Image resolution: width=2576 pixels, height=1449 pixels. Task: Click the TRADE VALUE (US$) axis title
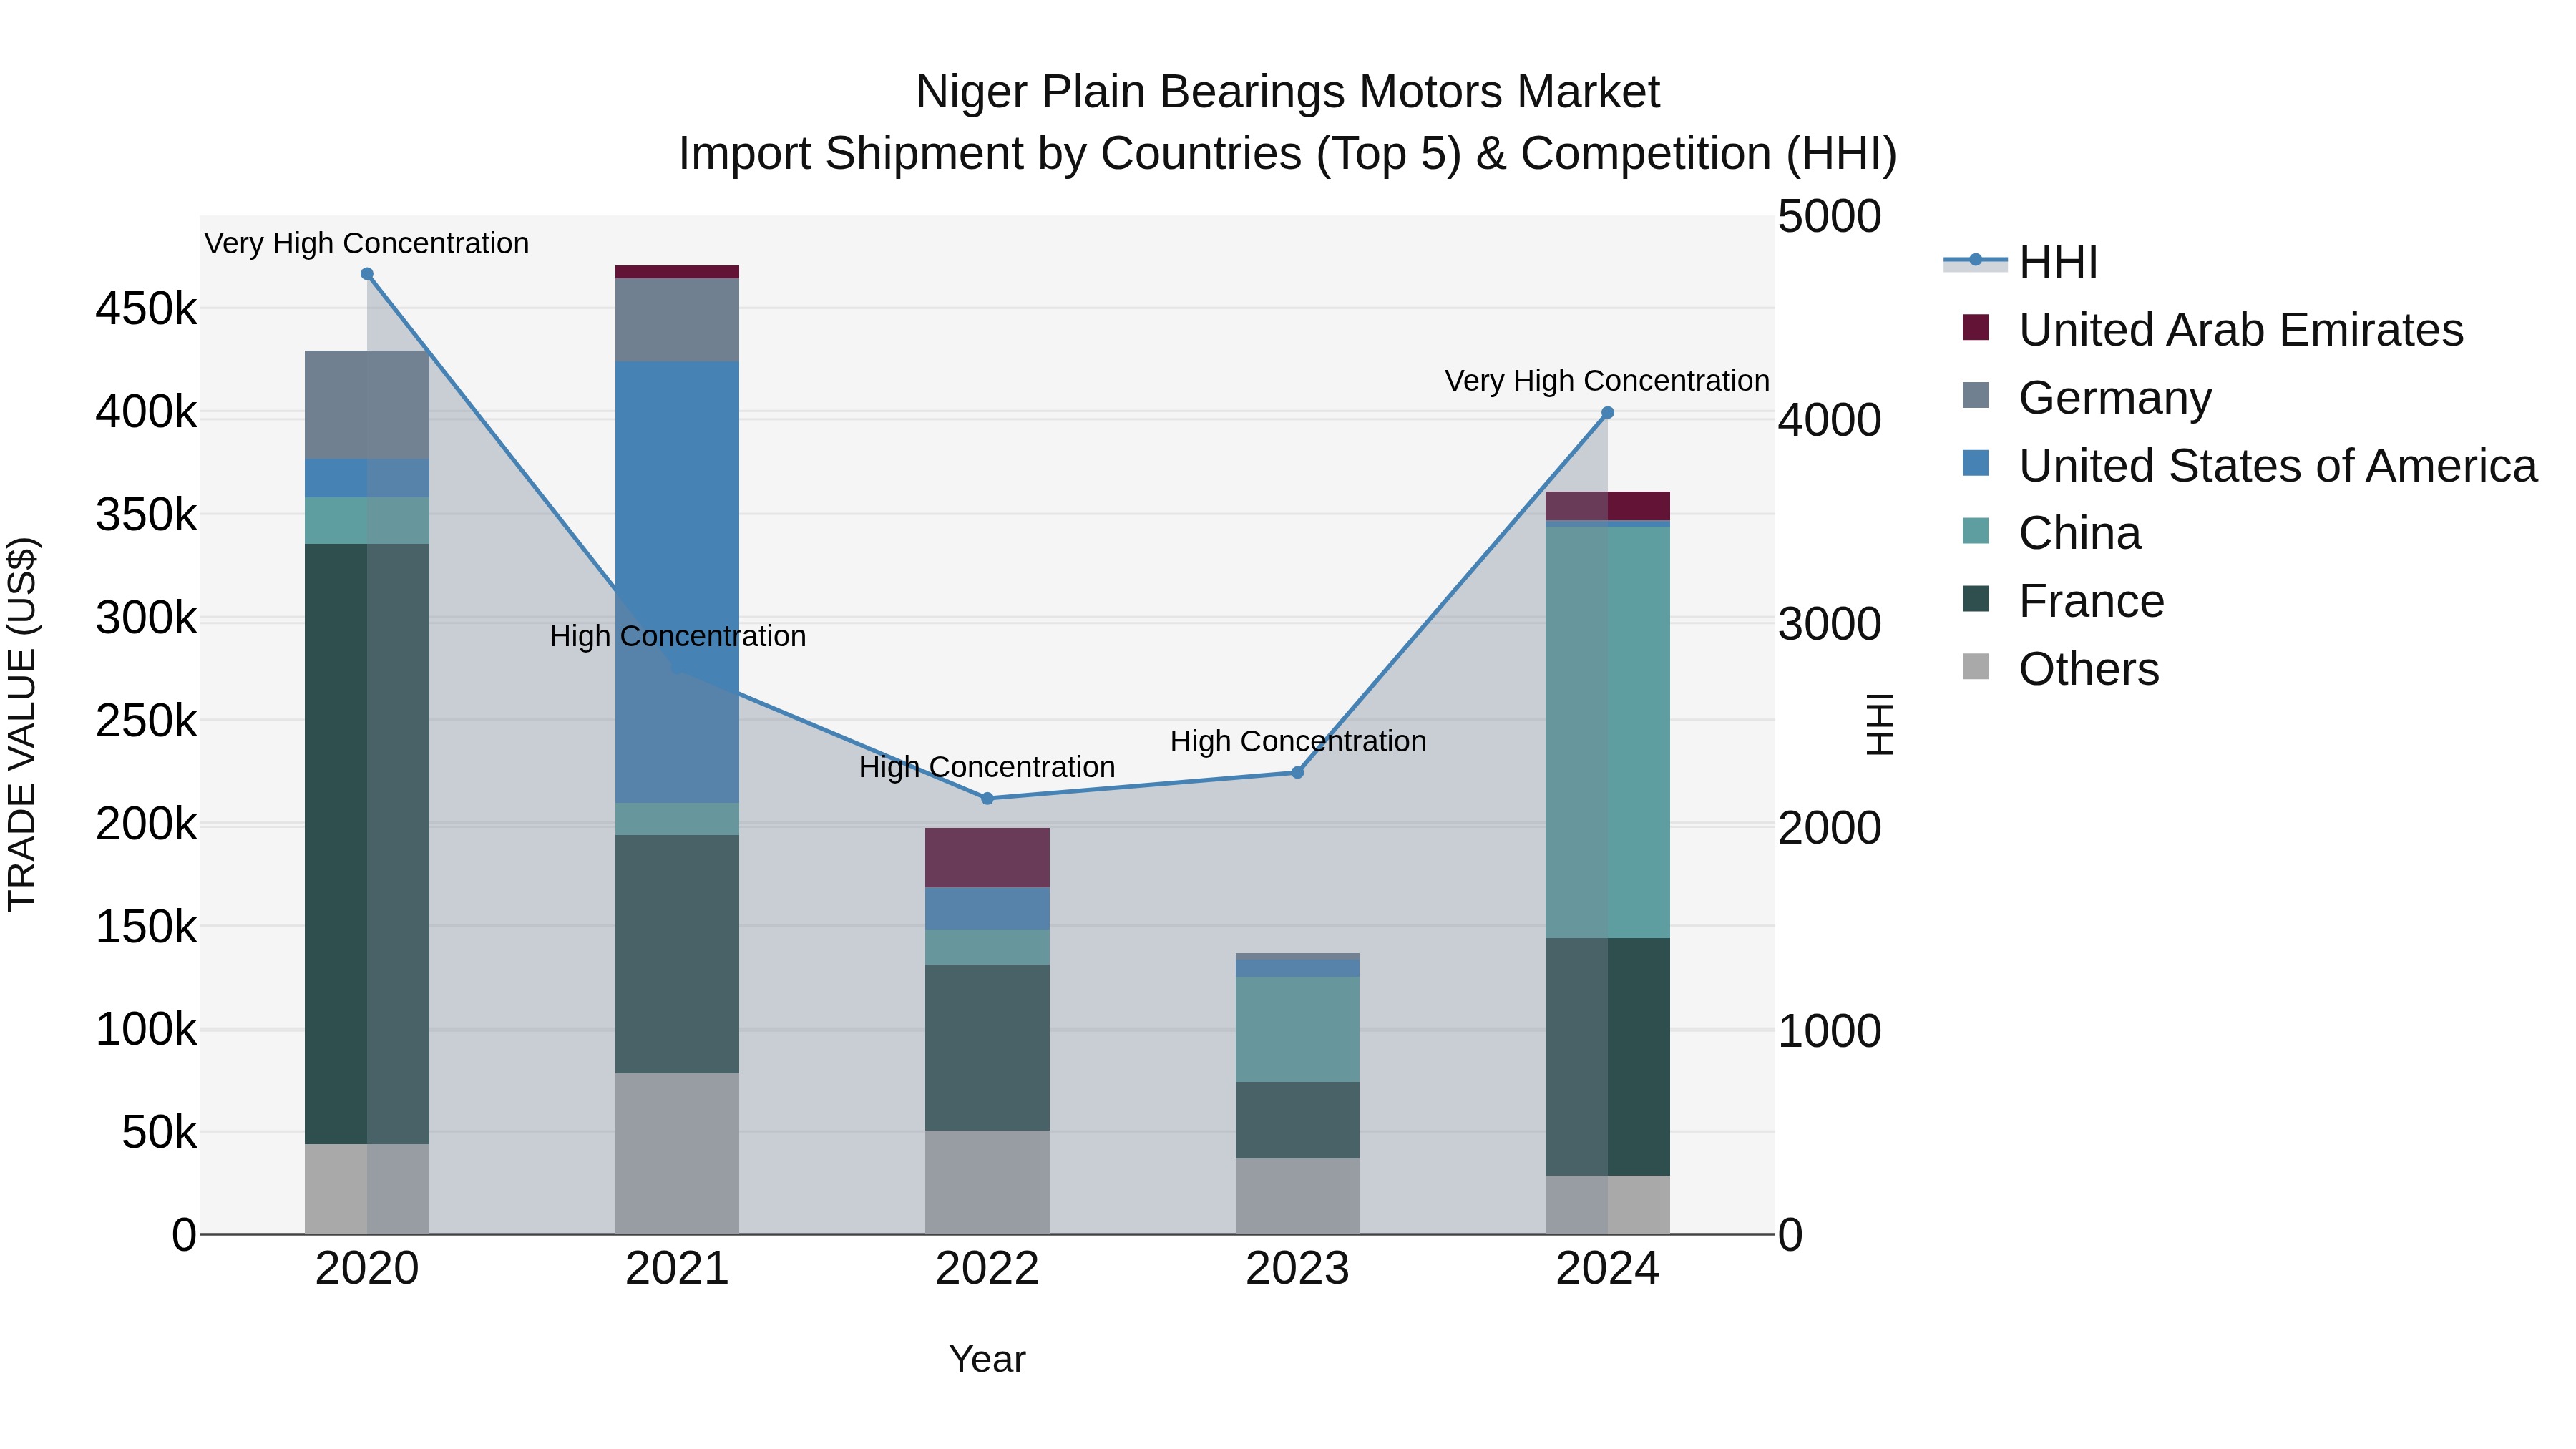pyautogui.click(x=22, y=724)
